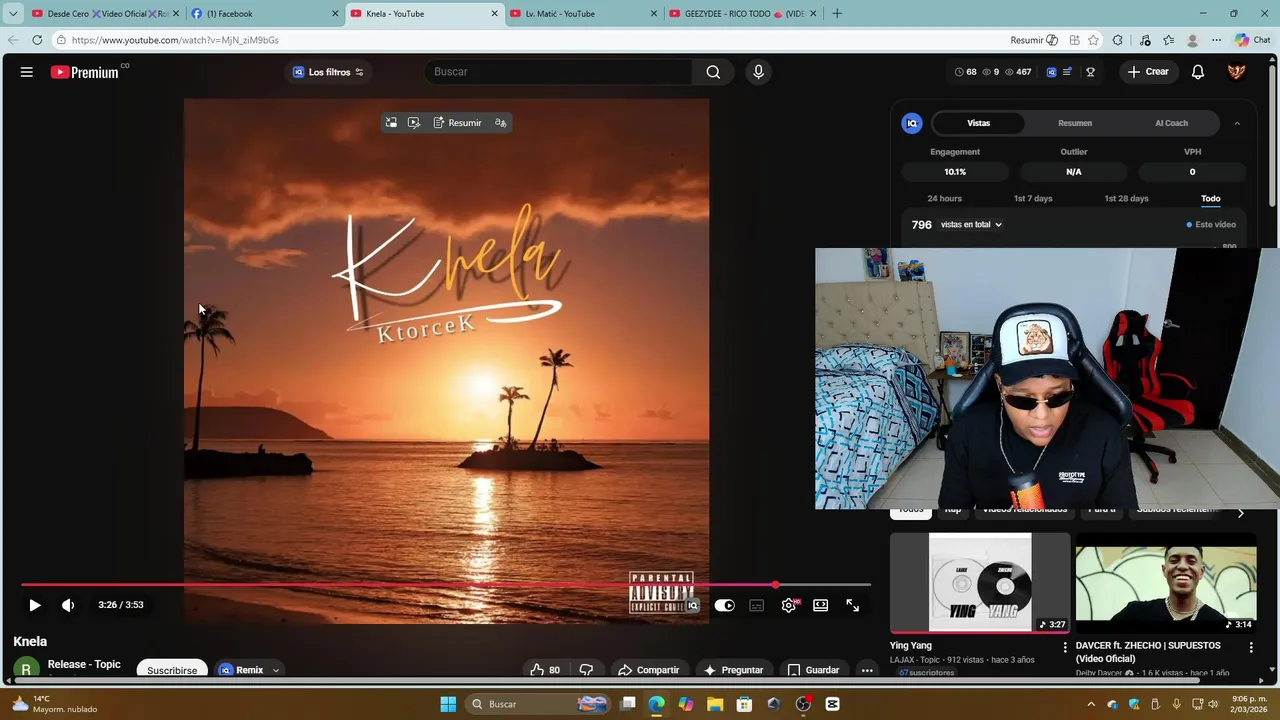Enter full screen mode
Viewport: 1280px width, 720px height.
click(853, 605)
